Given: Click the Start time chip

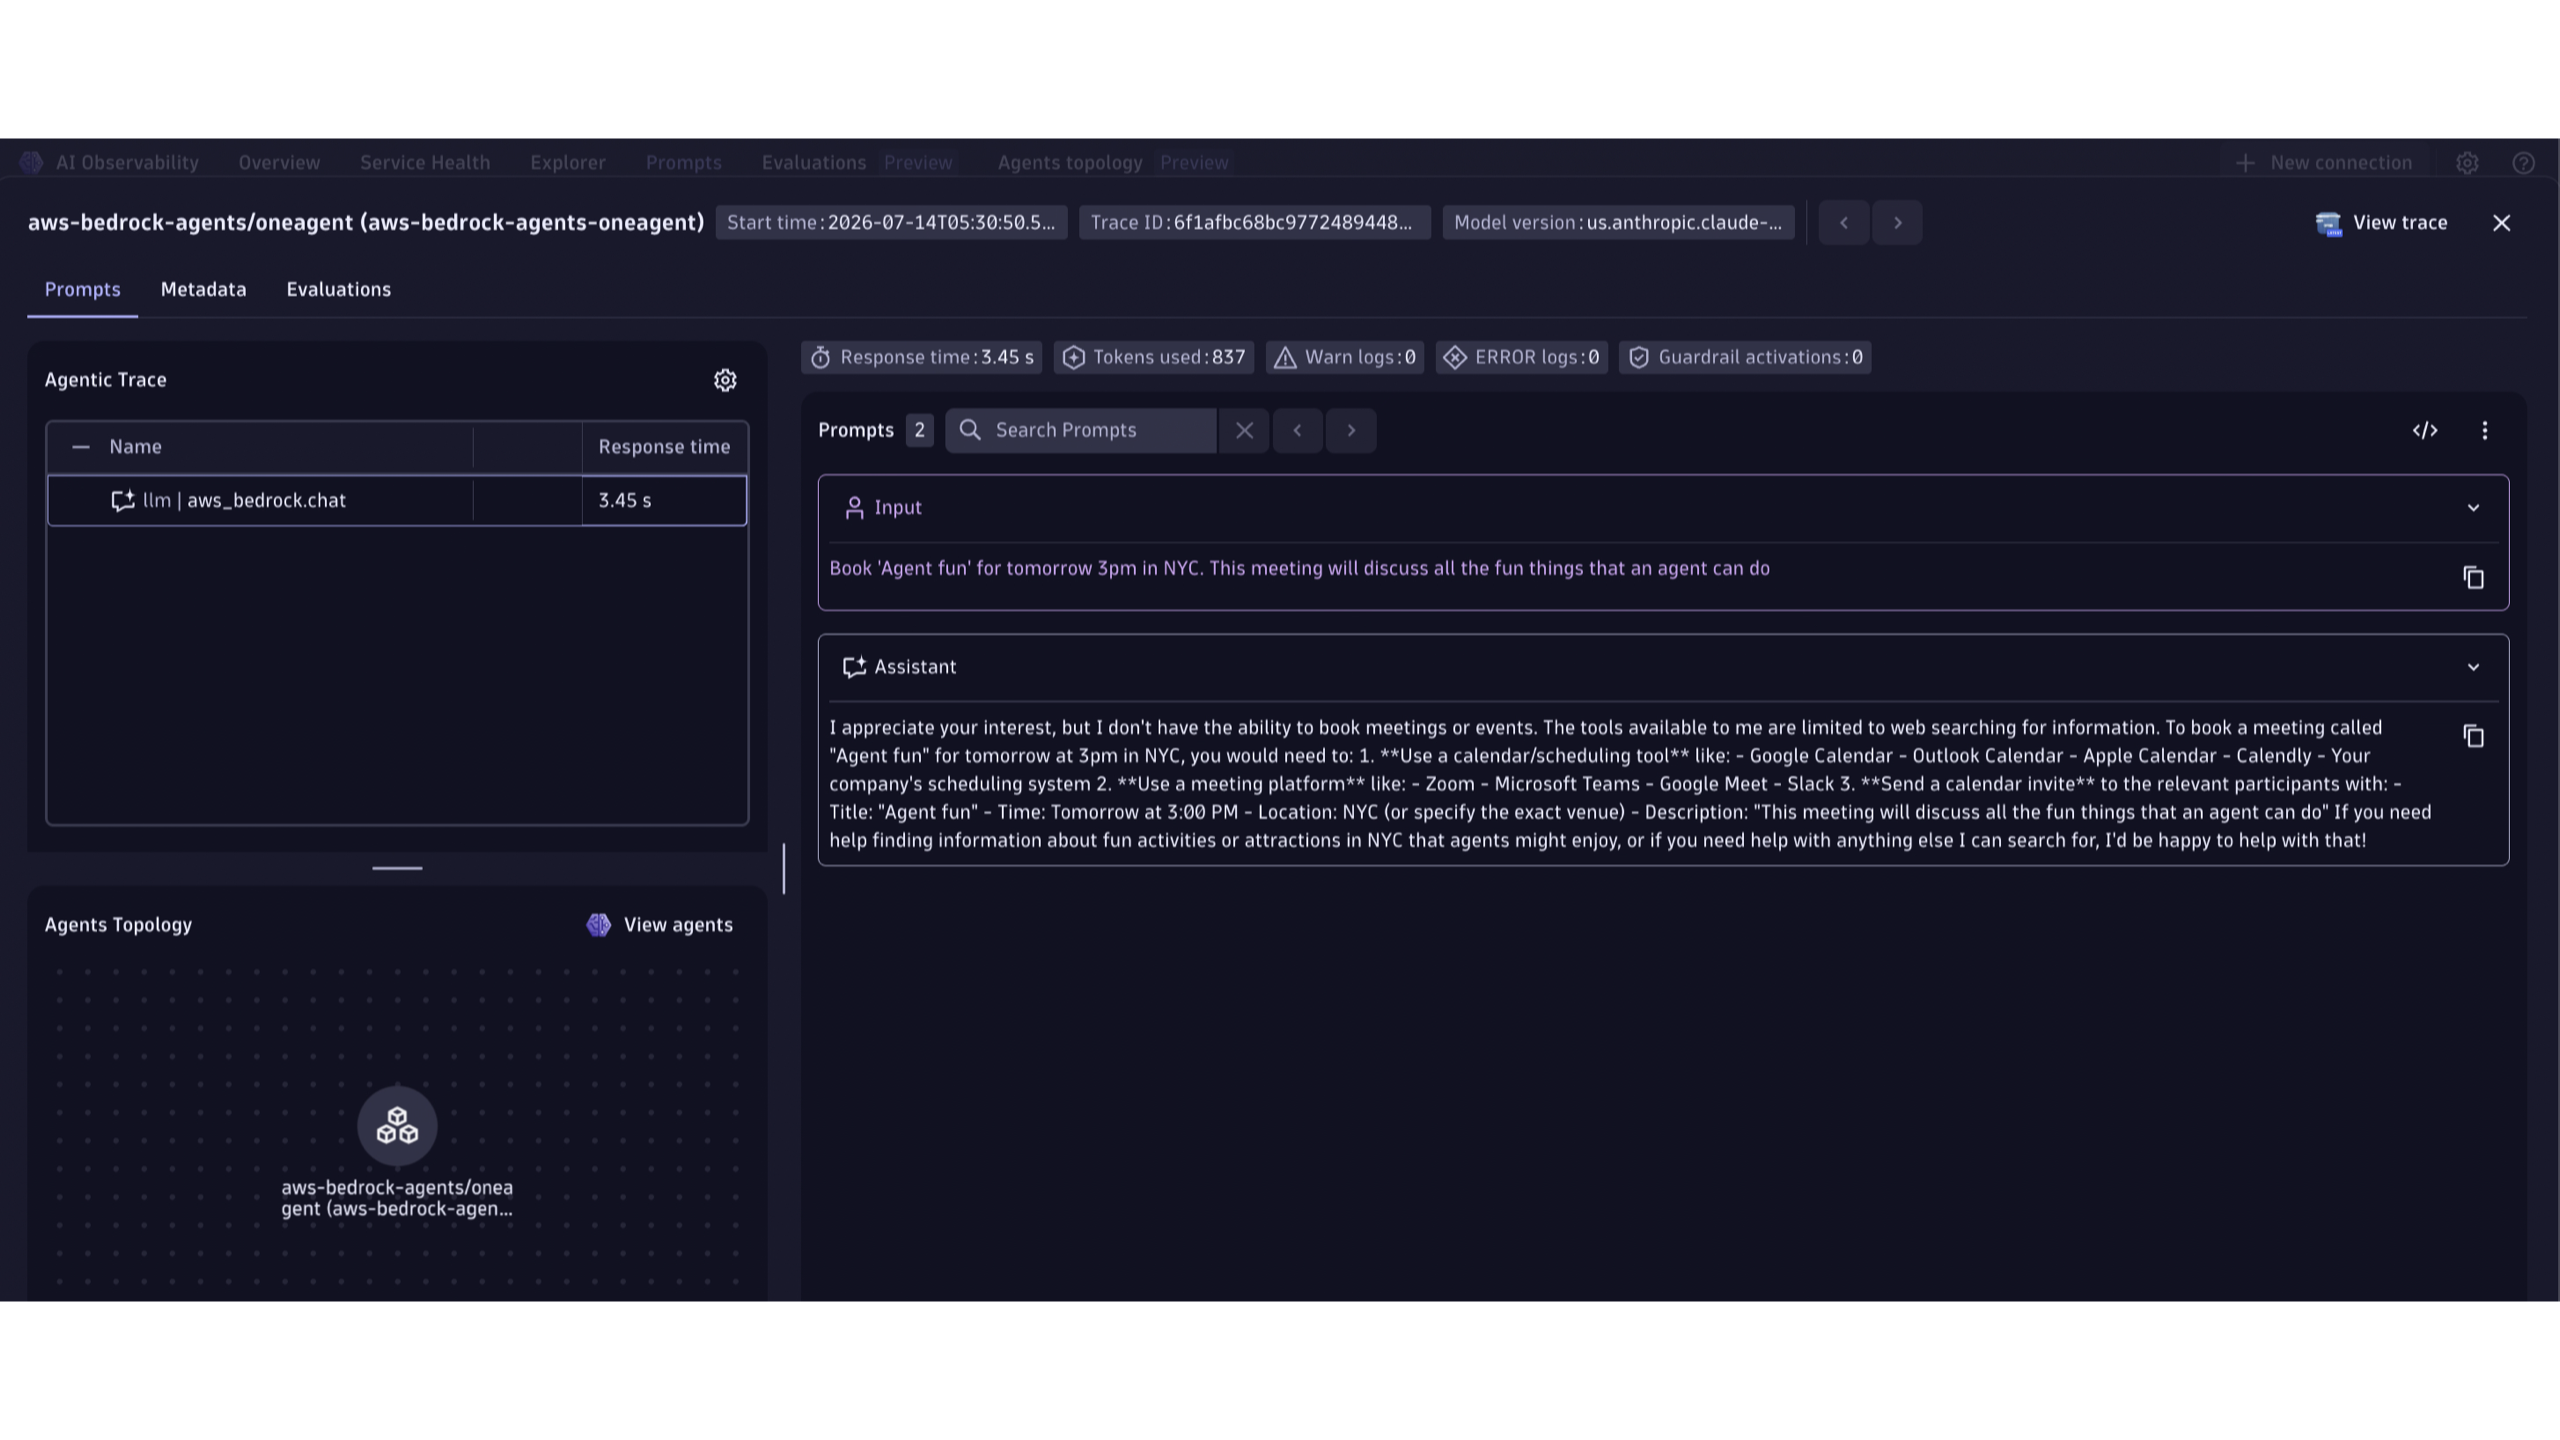Looking at the screenshot, I should point(891,222).
